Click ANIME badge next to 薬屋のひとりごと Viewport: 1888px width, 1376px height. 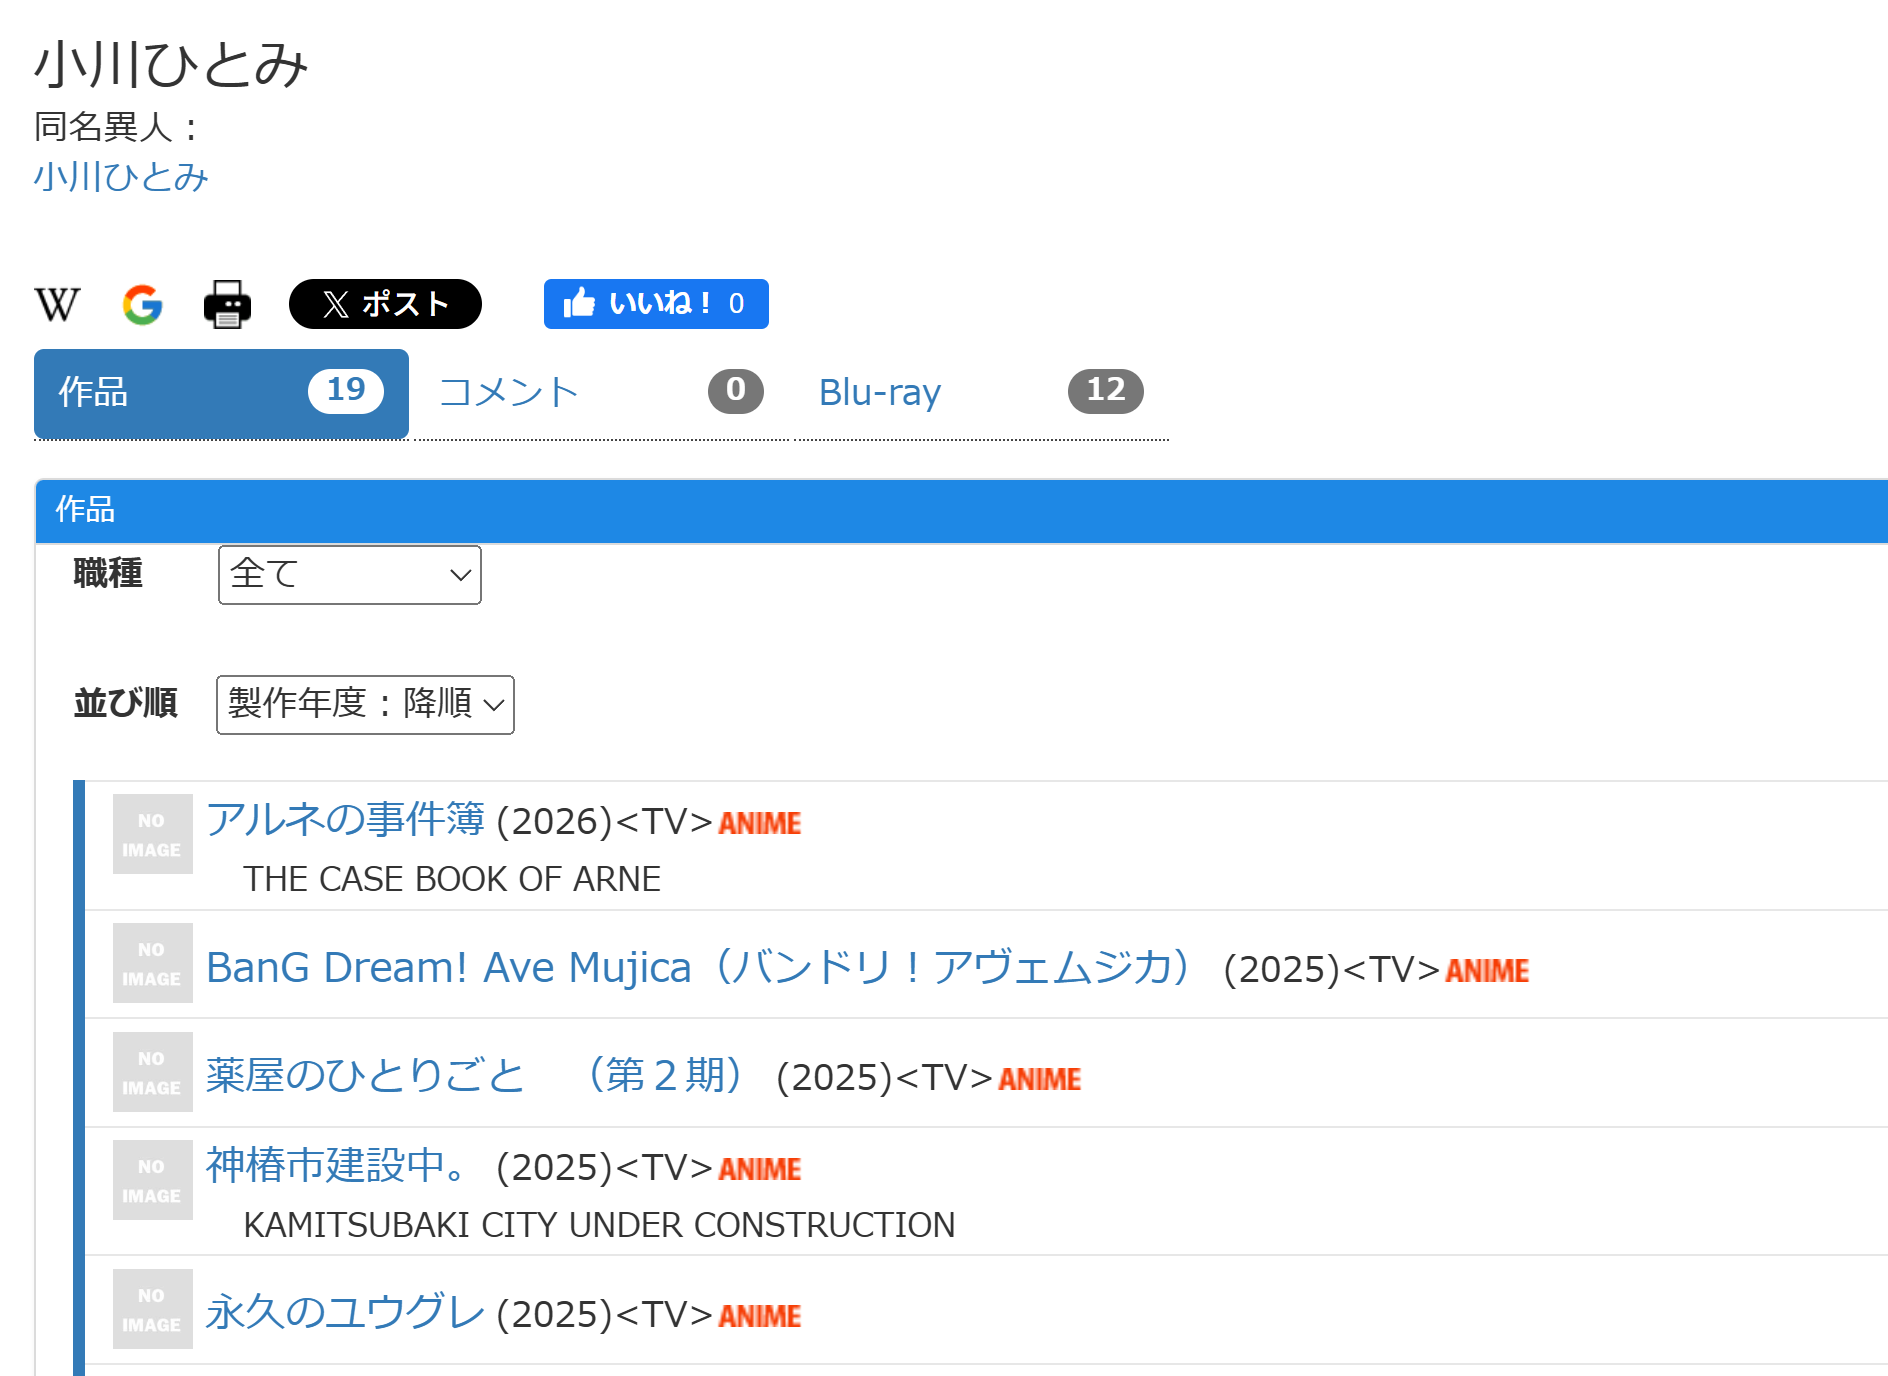1039,1079
